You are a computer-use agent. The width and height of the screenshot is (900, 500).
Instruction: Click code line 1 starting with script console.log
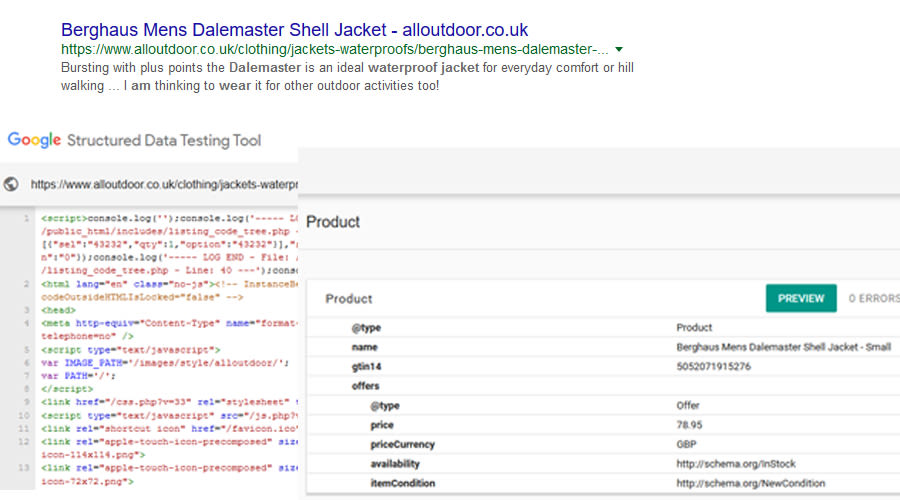(169, 219)
